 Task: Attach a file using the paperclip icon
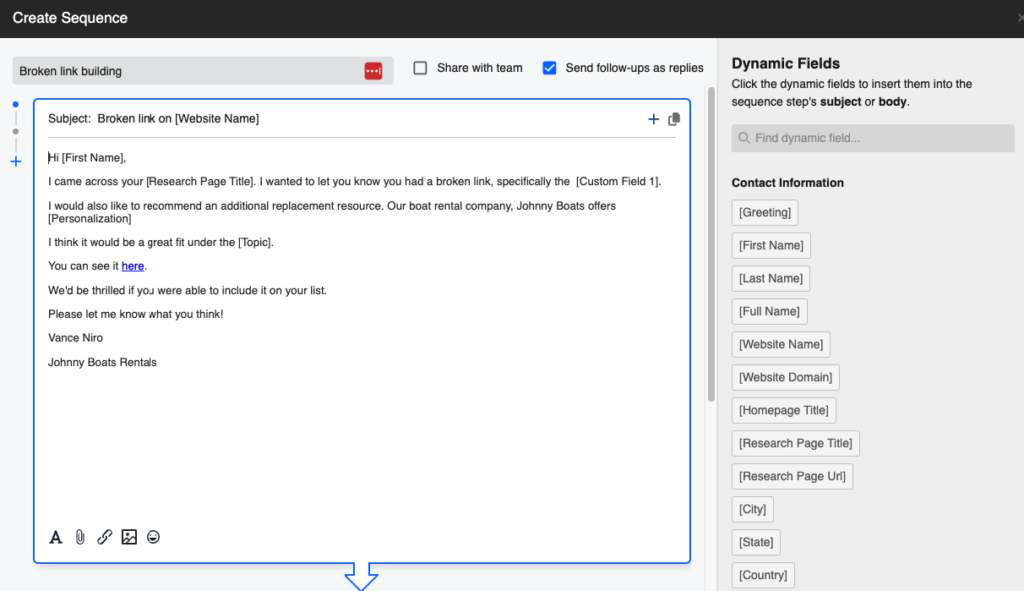tap(80, 537)
